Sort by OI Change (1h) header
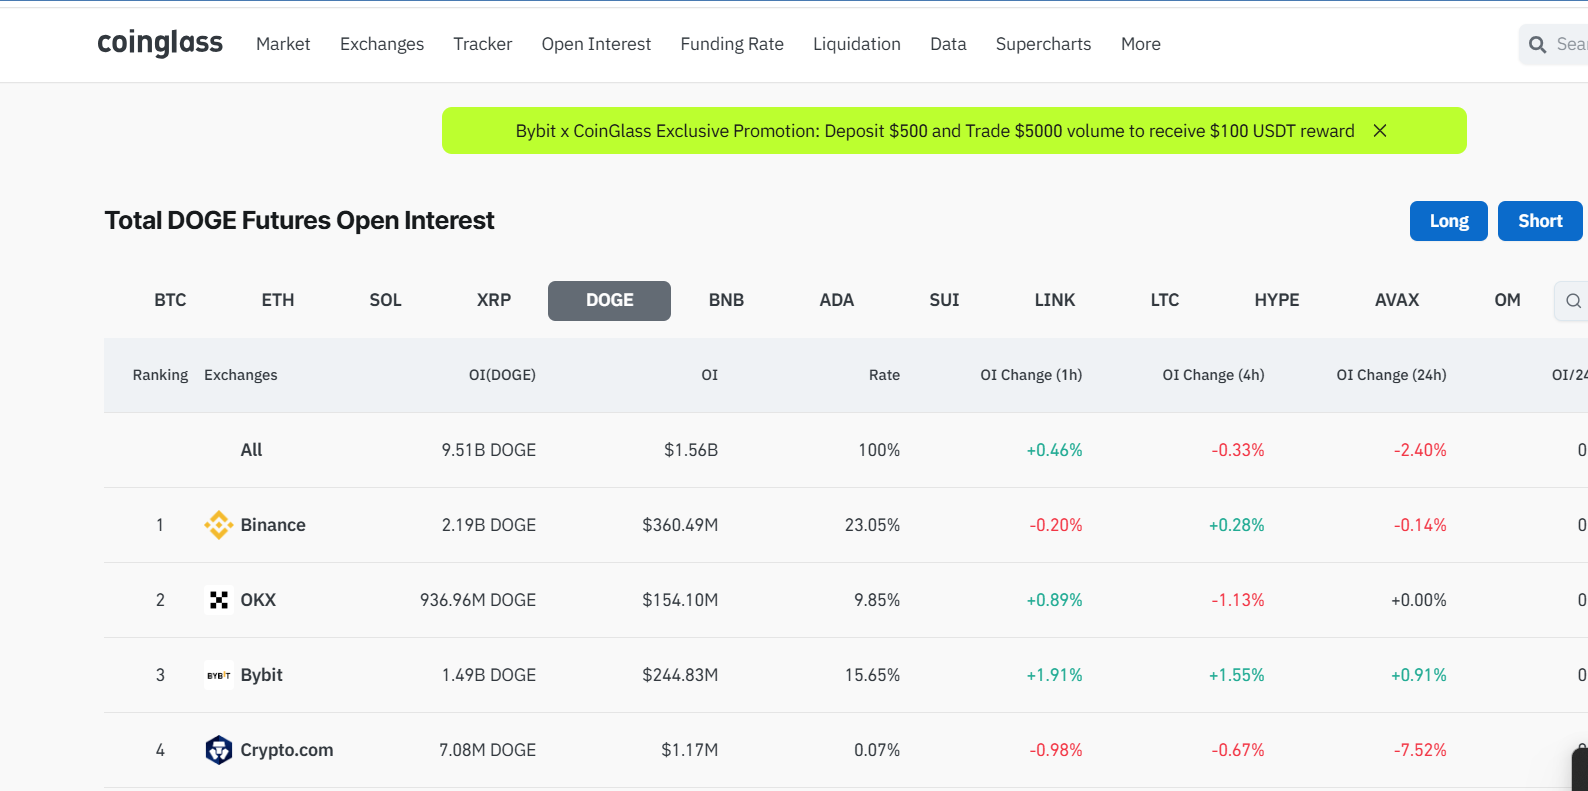The image size is (1588, 791). tap(1031, 375)
